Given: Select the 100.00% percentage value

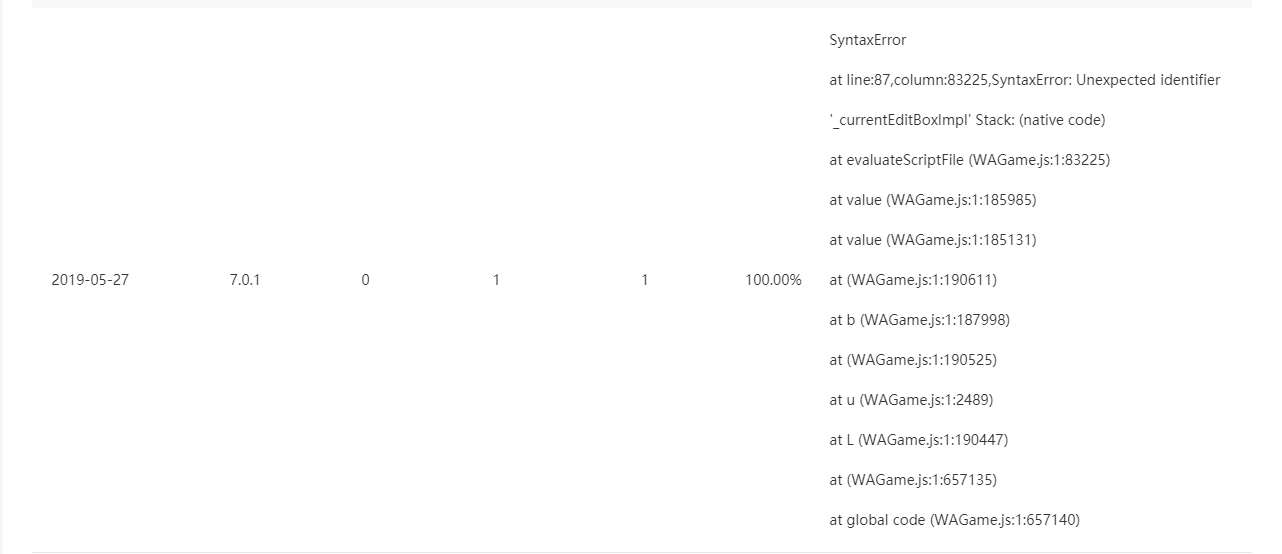Looking at the screenshot, I should coord(773,280).
